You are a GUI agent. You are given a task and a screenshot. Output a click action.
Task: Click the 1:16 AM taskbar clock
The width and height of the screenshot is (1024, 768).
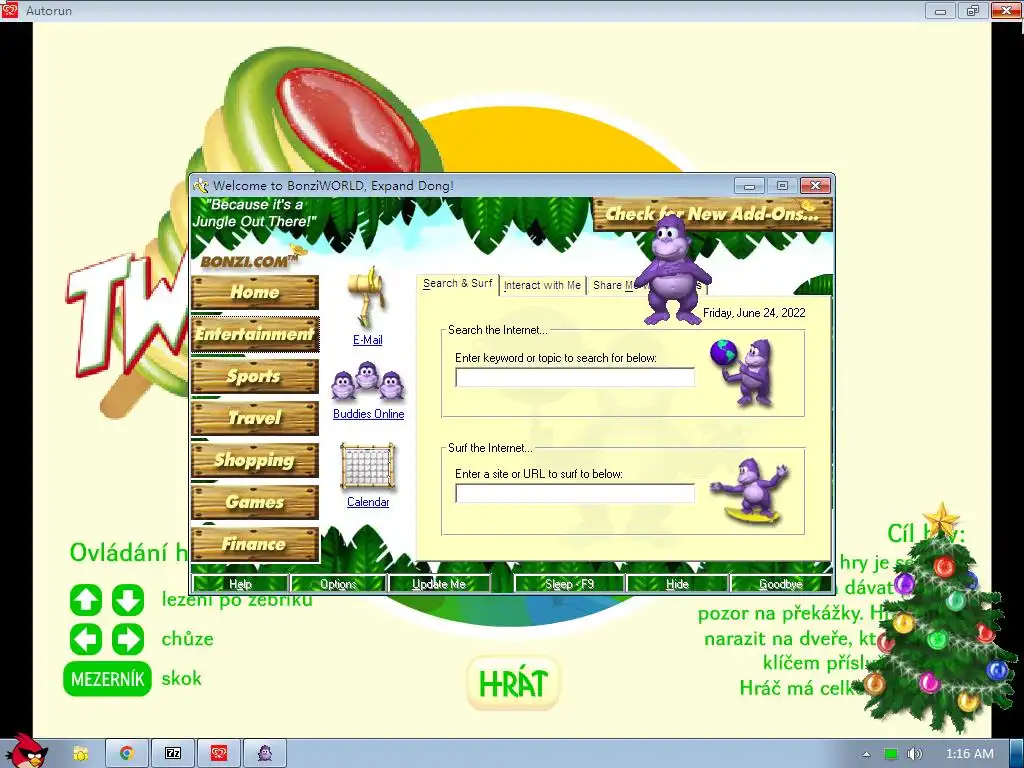[970, 754]
